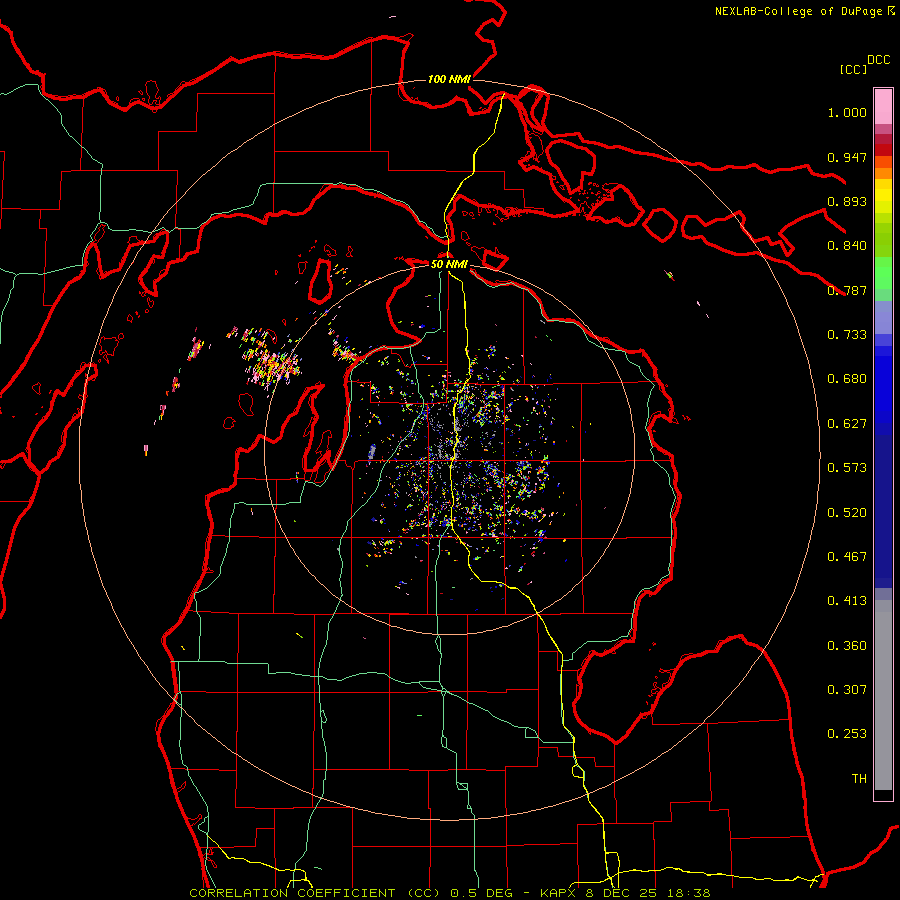Click the TH threshold label
The width and height of the screenshot is (900, 900).
859,779
